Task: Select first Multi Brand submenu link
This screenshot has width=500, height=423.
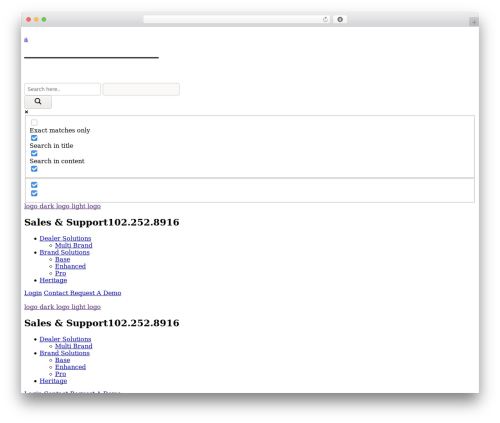Action: point(74,245)
